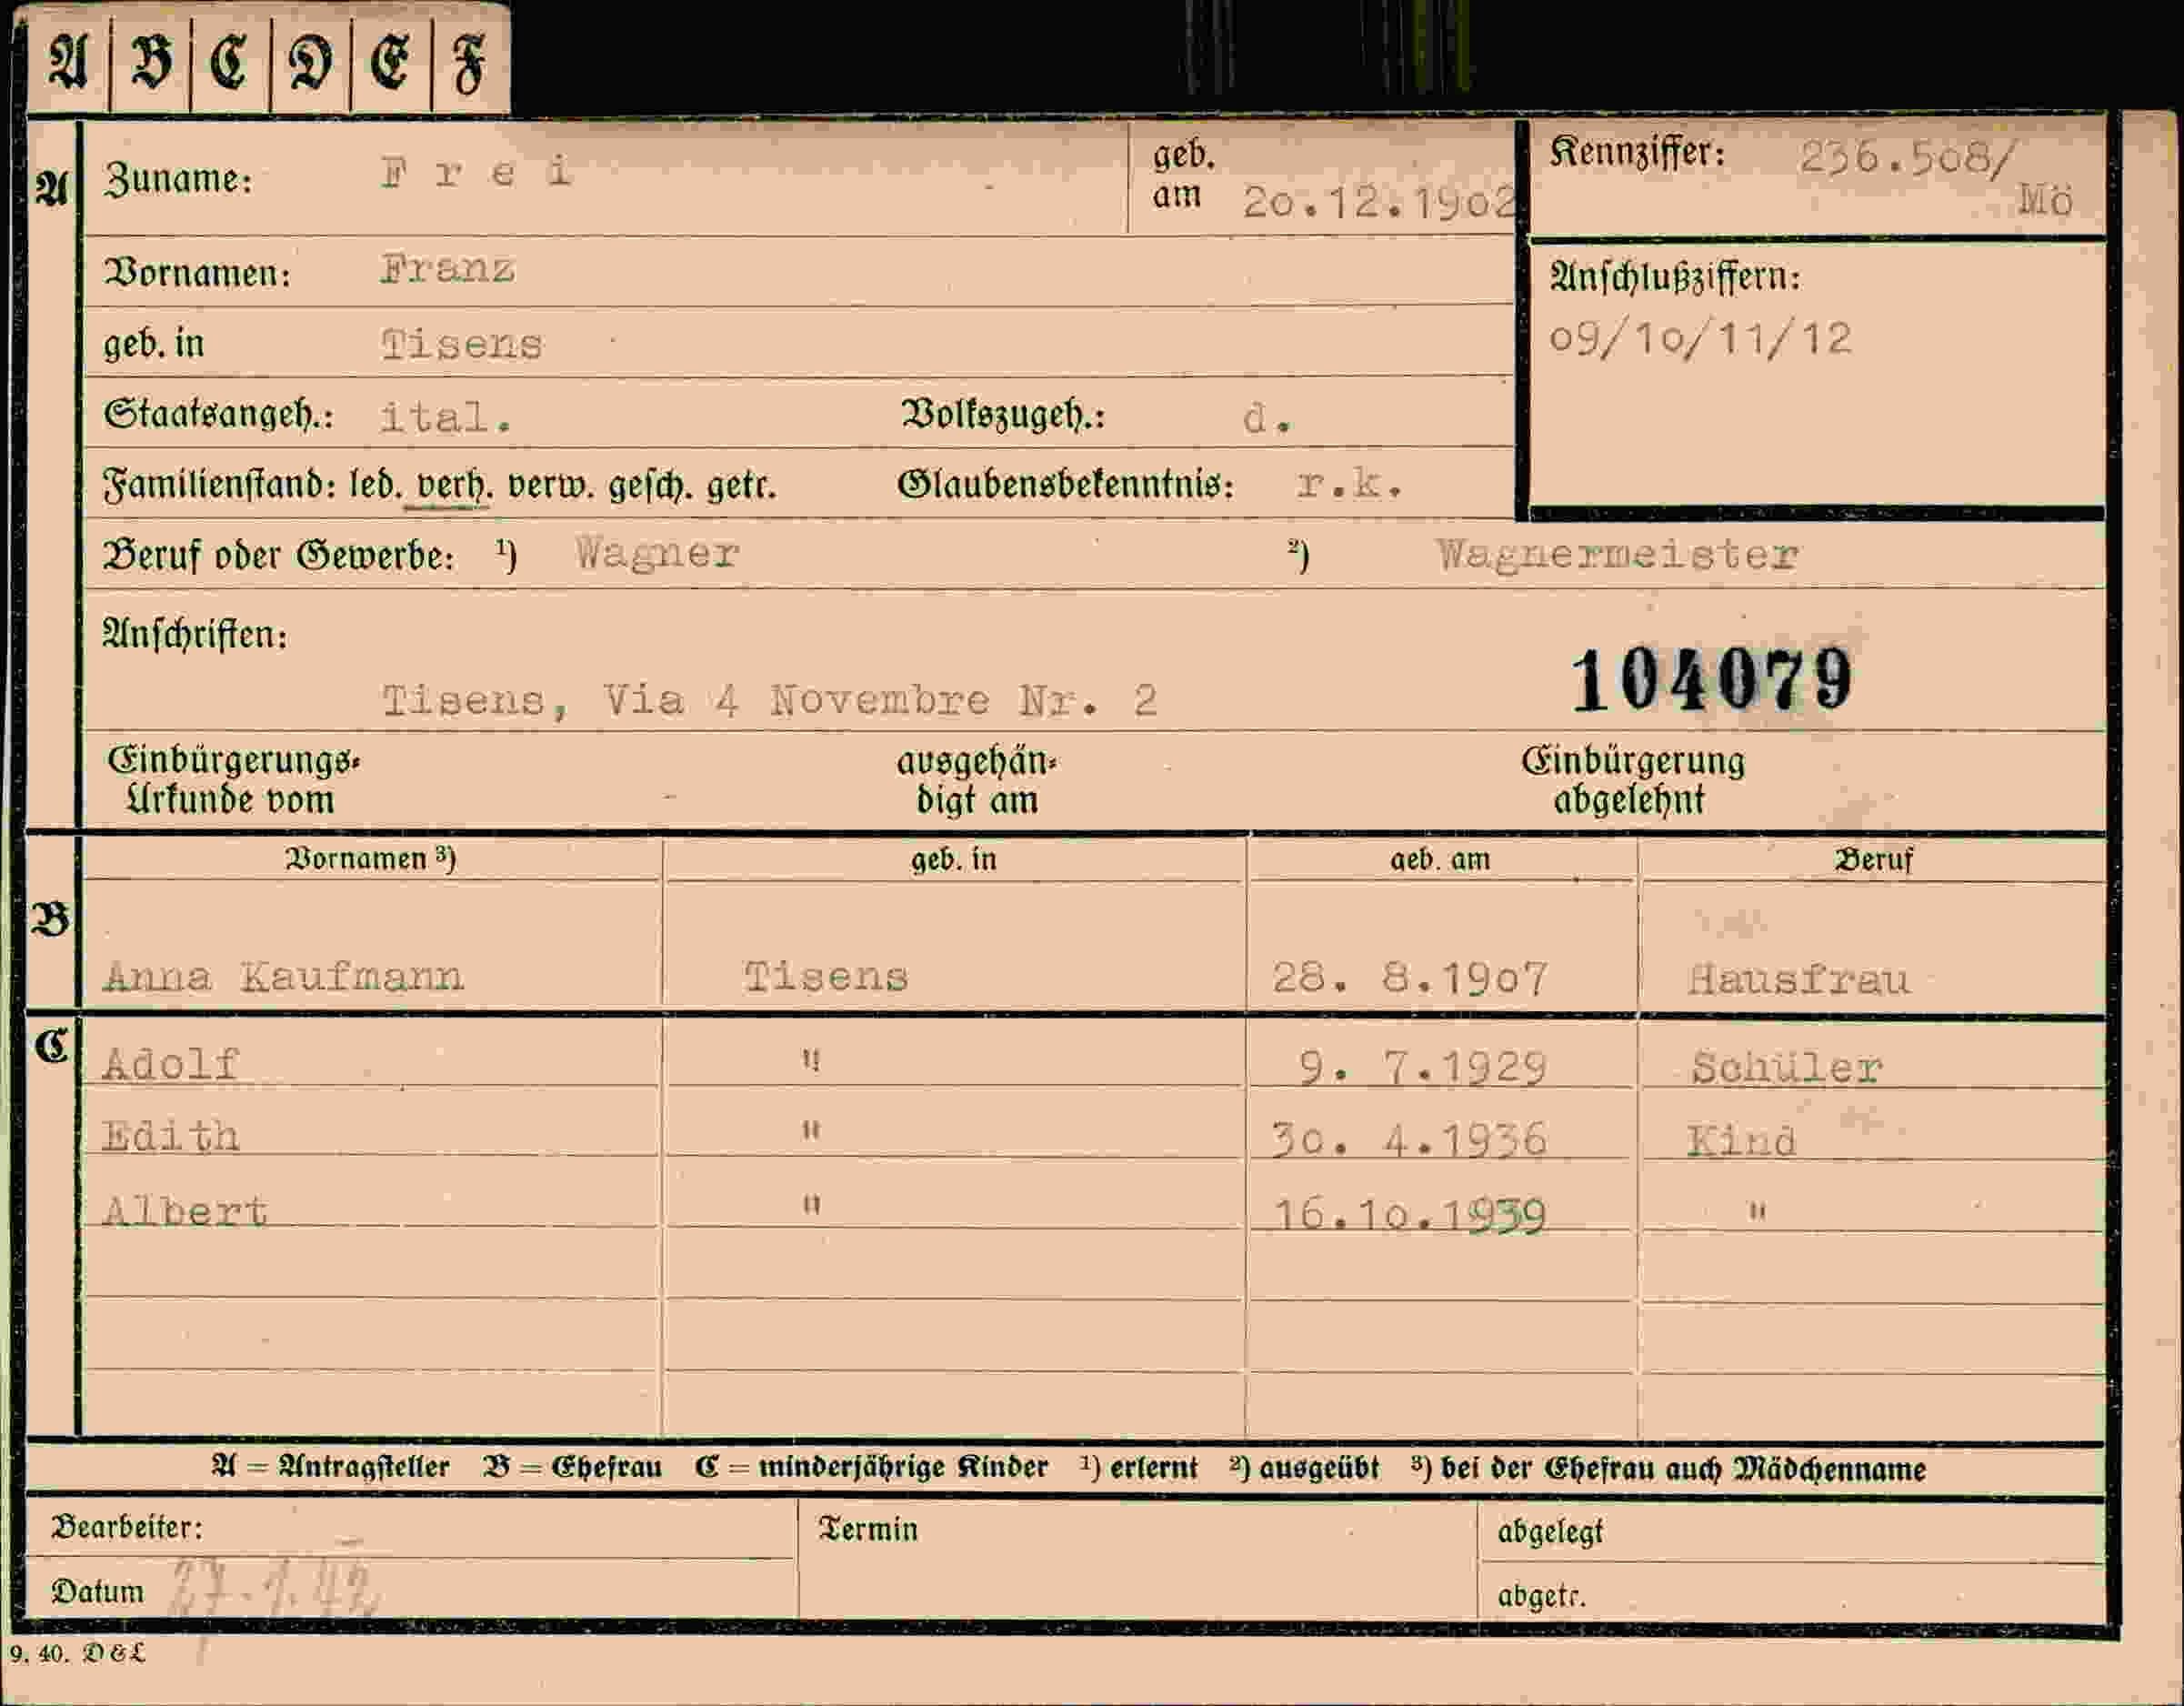Click the 'geb. am' column header
The image size is (2184, 1706).
1440,859
